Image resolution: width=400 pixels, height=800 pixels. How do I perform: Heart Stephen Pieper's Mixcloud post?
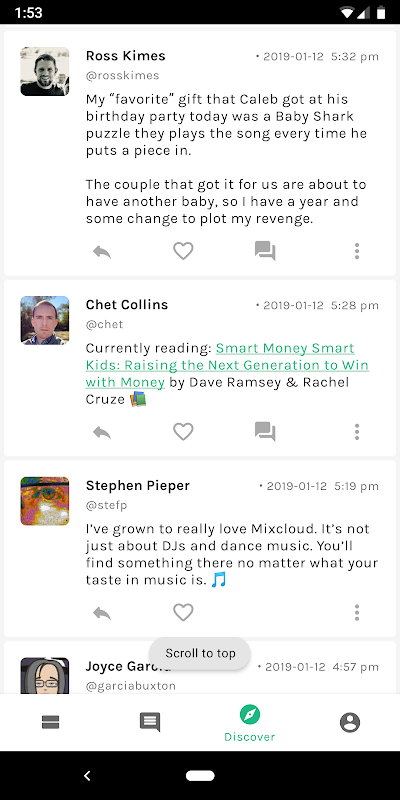(183, 612)
